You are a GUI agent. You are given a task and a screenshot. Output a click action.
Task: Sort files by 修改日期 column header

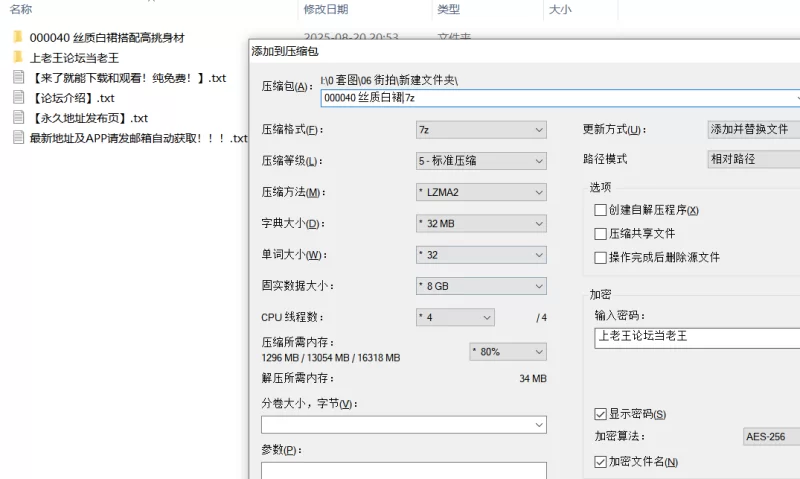pos(324,9)
